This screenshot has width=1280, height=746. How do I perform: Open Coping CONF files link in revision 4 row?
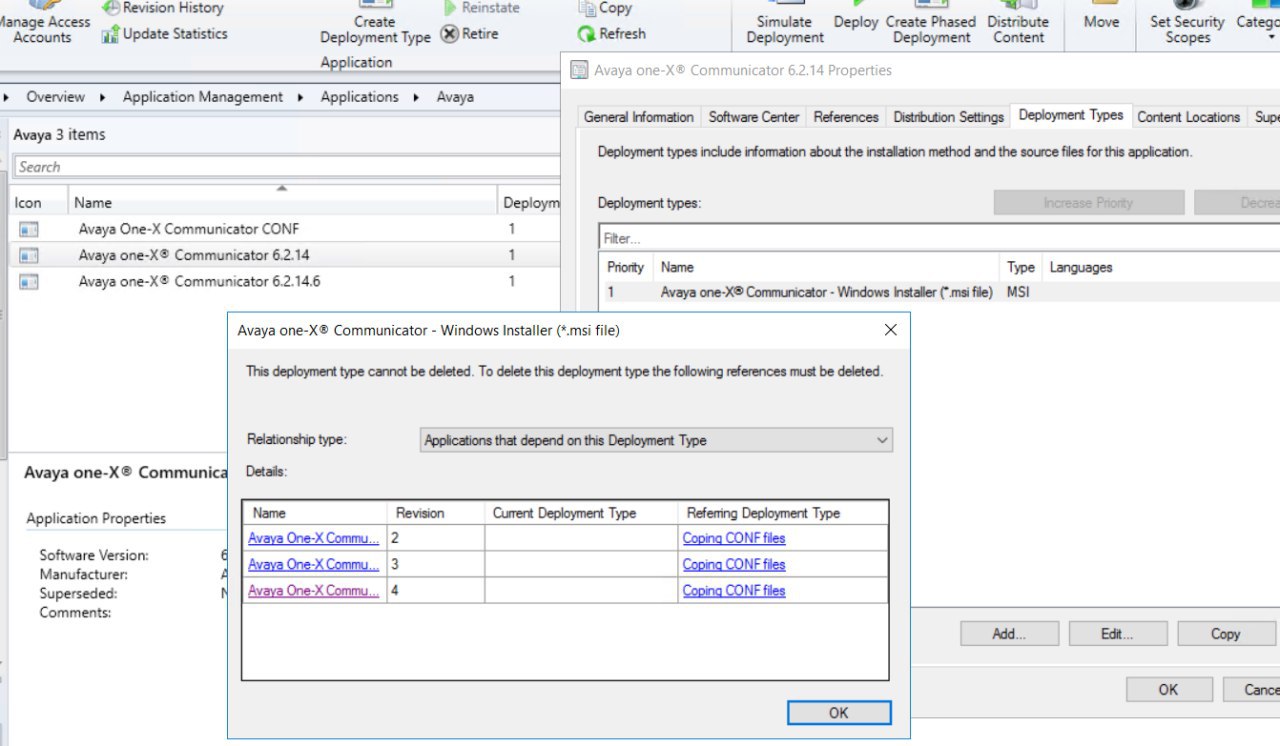(734, 590)
